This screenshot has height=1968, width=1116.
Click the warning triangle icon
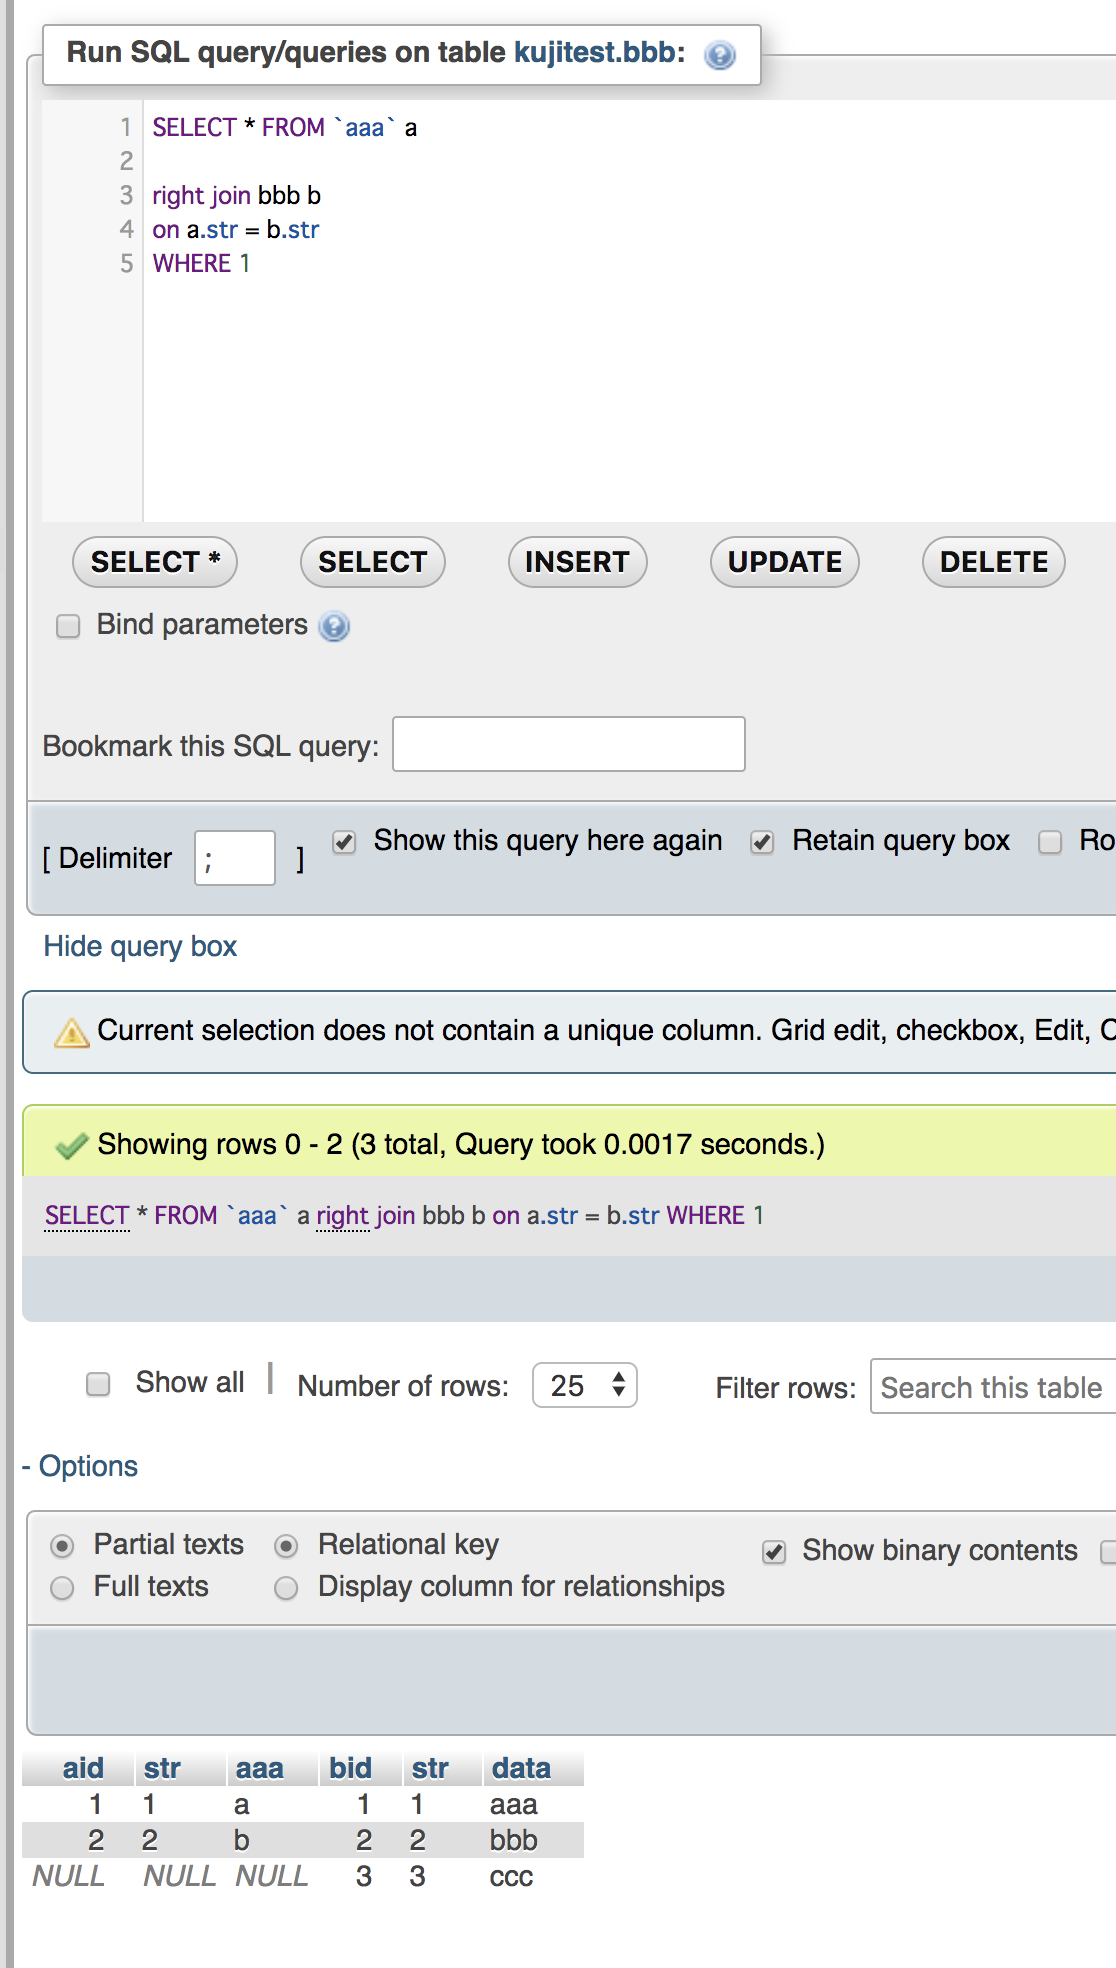(x=71, y=1032)
